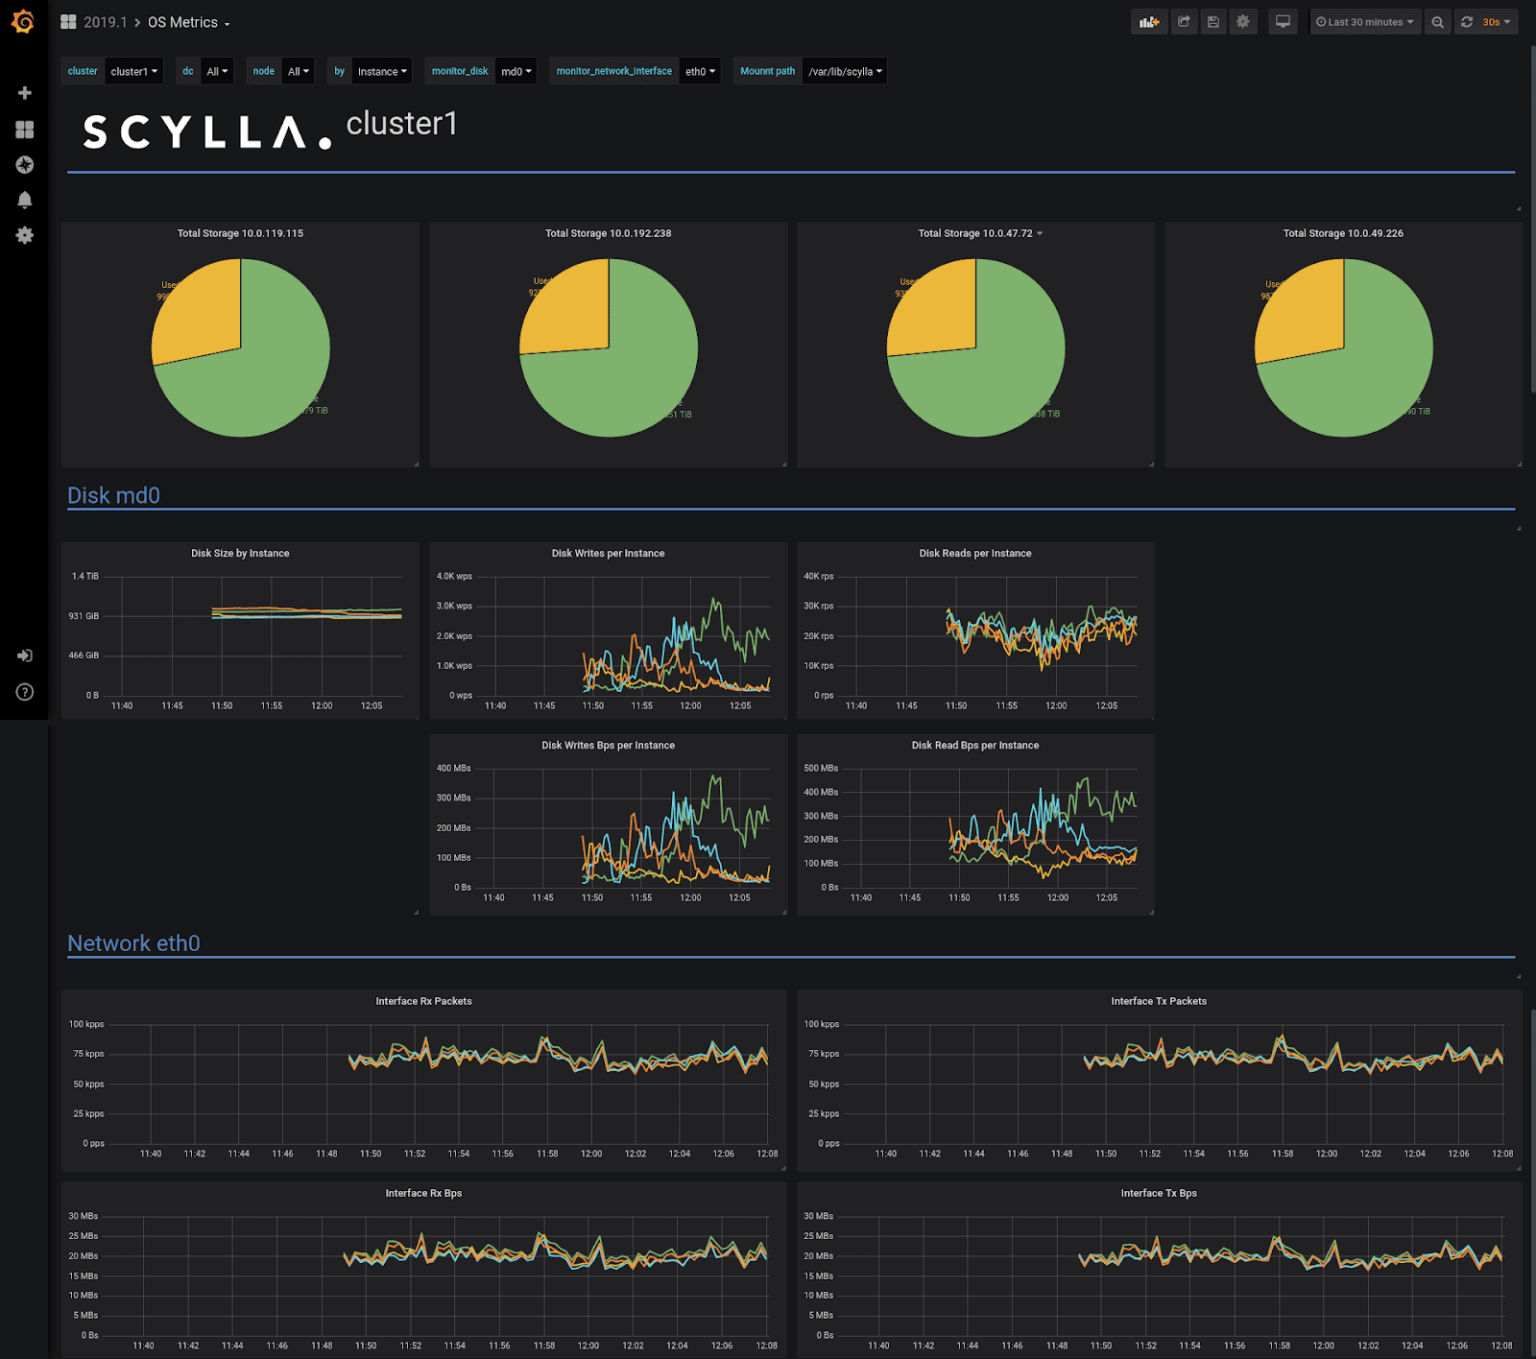Click the Add panel icon
Screen dimensions: 1536x1359
tap(1149, 22)
